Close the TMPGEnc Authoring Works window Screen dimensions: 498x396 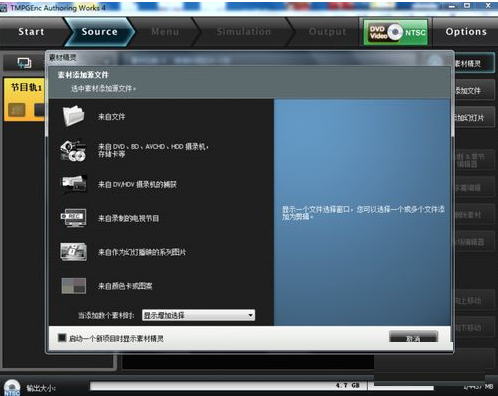point(488,6)
